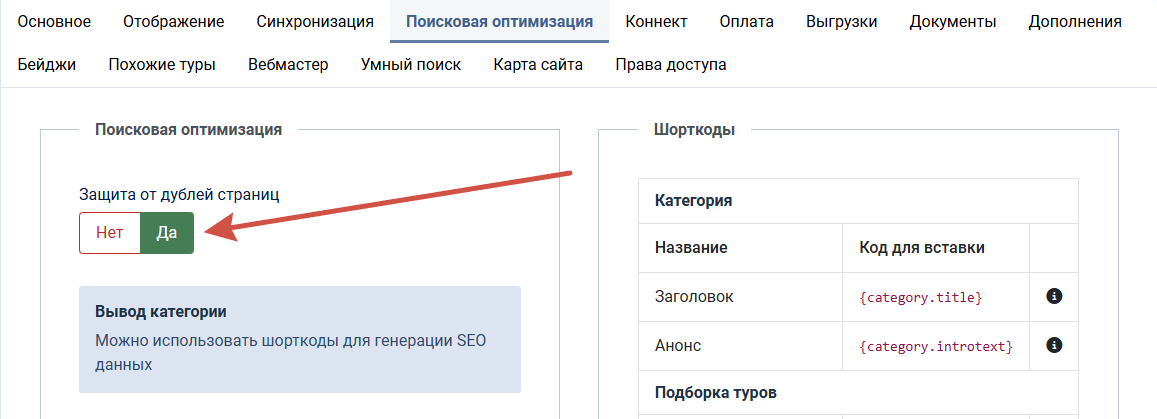Click the Вывод категории info box

(300, 339)
